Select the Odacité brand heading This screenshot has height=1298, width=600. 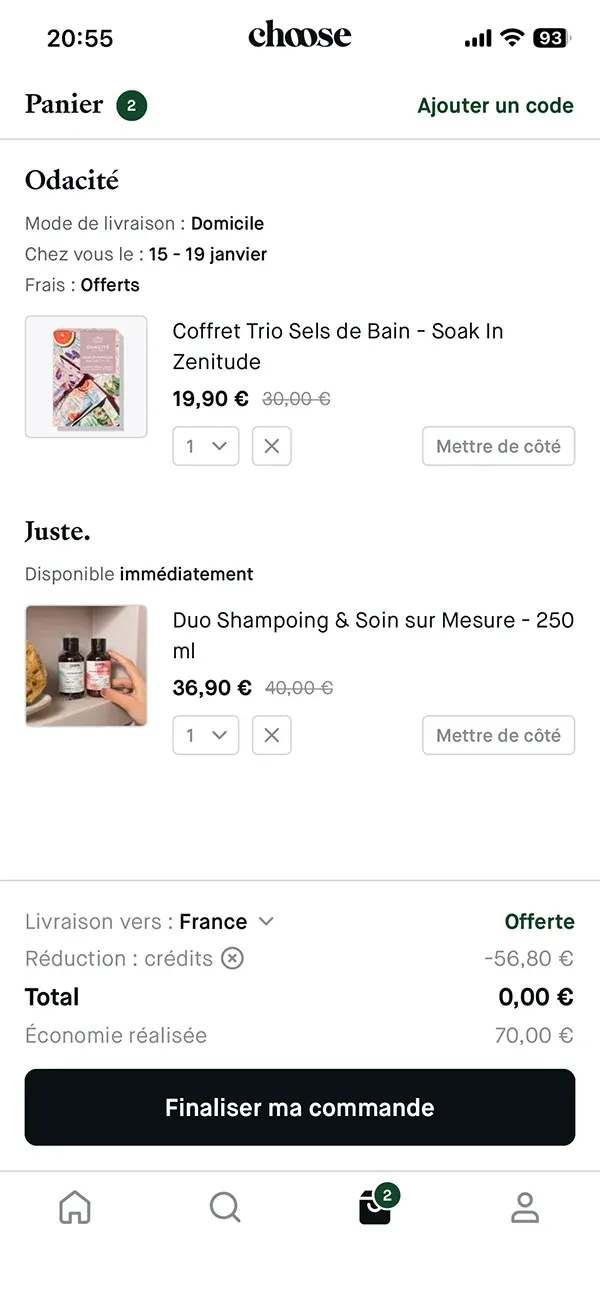pos(71,181)
